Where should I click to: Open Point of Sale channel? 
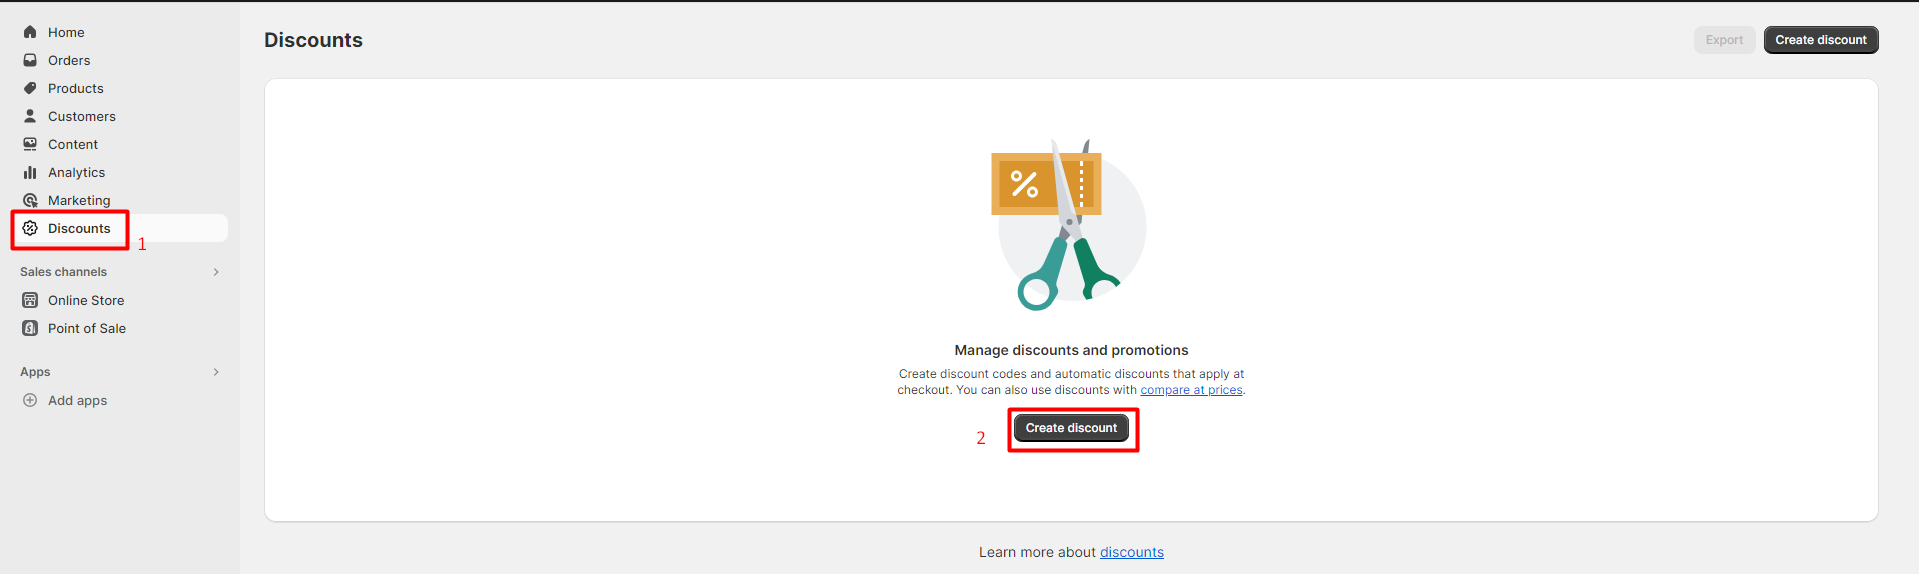(x=120, y=328)
